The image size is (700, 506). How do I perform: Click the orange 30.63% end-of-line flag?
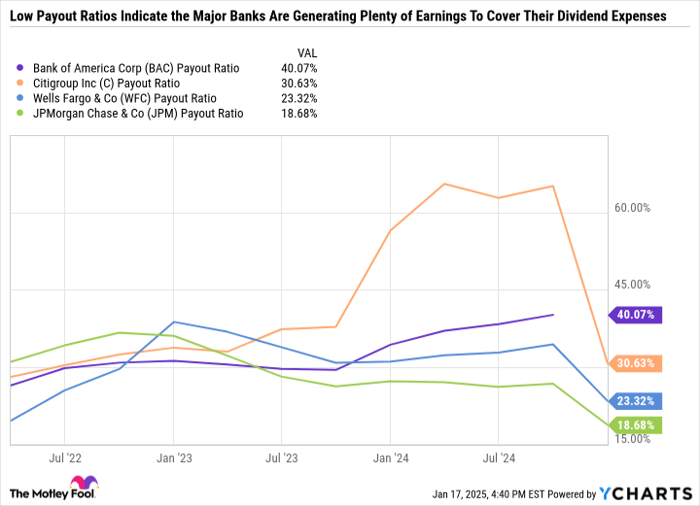tap(635, 363)
